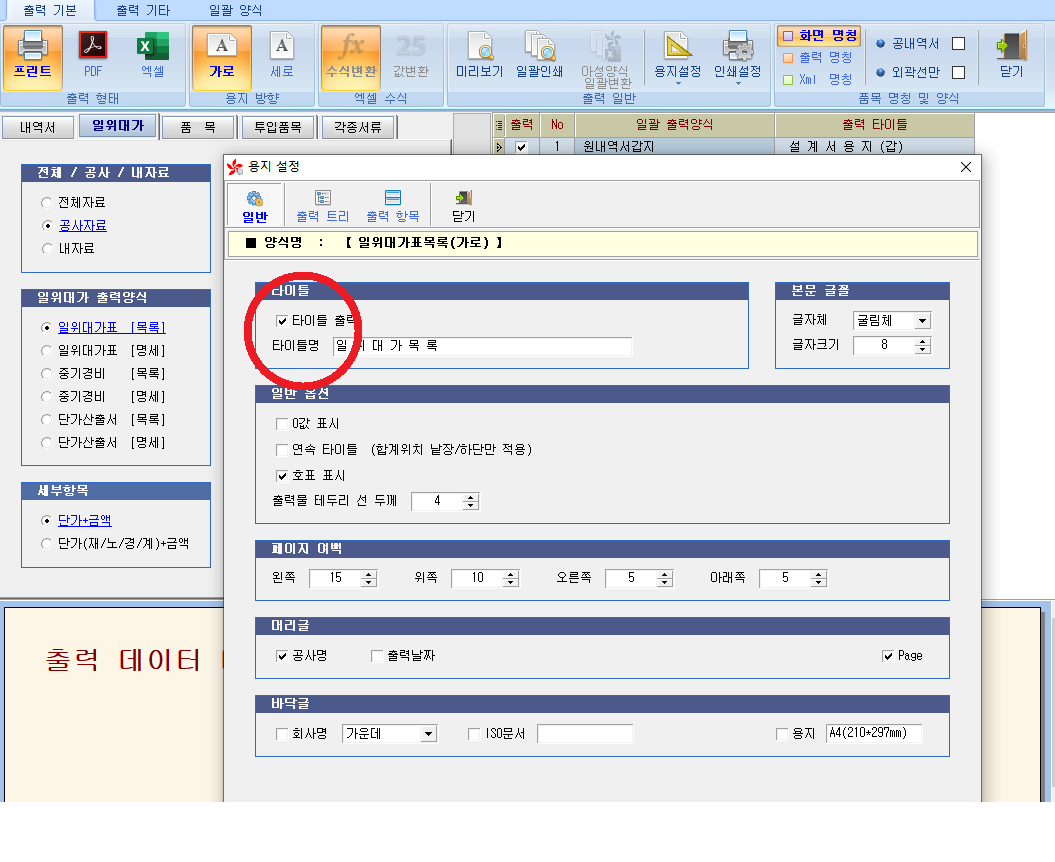Open 출력 항목 in dialog toolbar
Screen dimensions: 1055x862
pos(392,205)
